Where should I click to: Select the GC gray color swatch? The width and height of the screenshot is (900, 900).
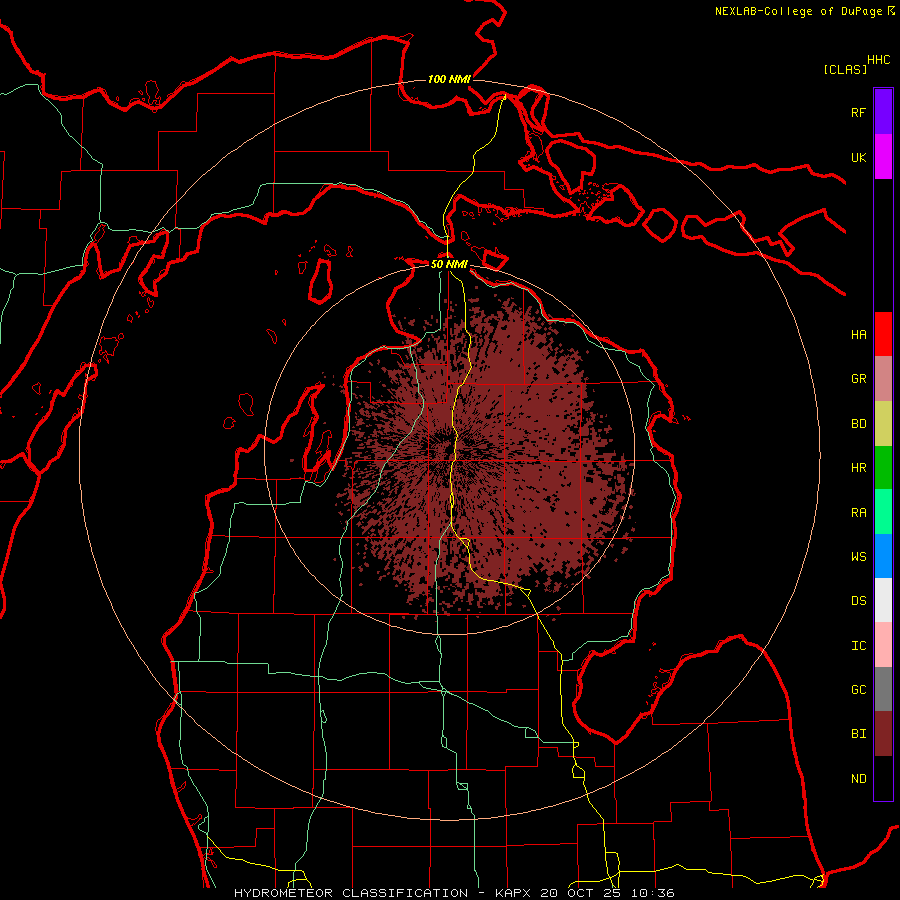point(883,689)
